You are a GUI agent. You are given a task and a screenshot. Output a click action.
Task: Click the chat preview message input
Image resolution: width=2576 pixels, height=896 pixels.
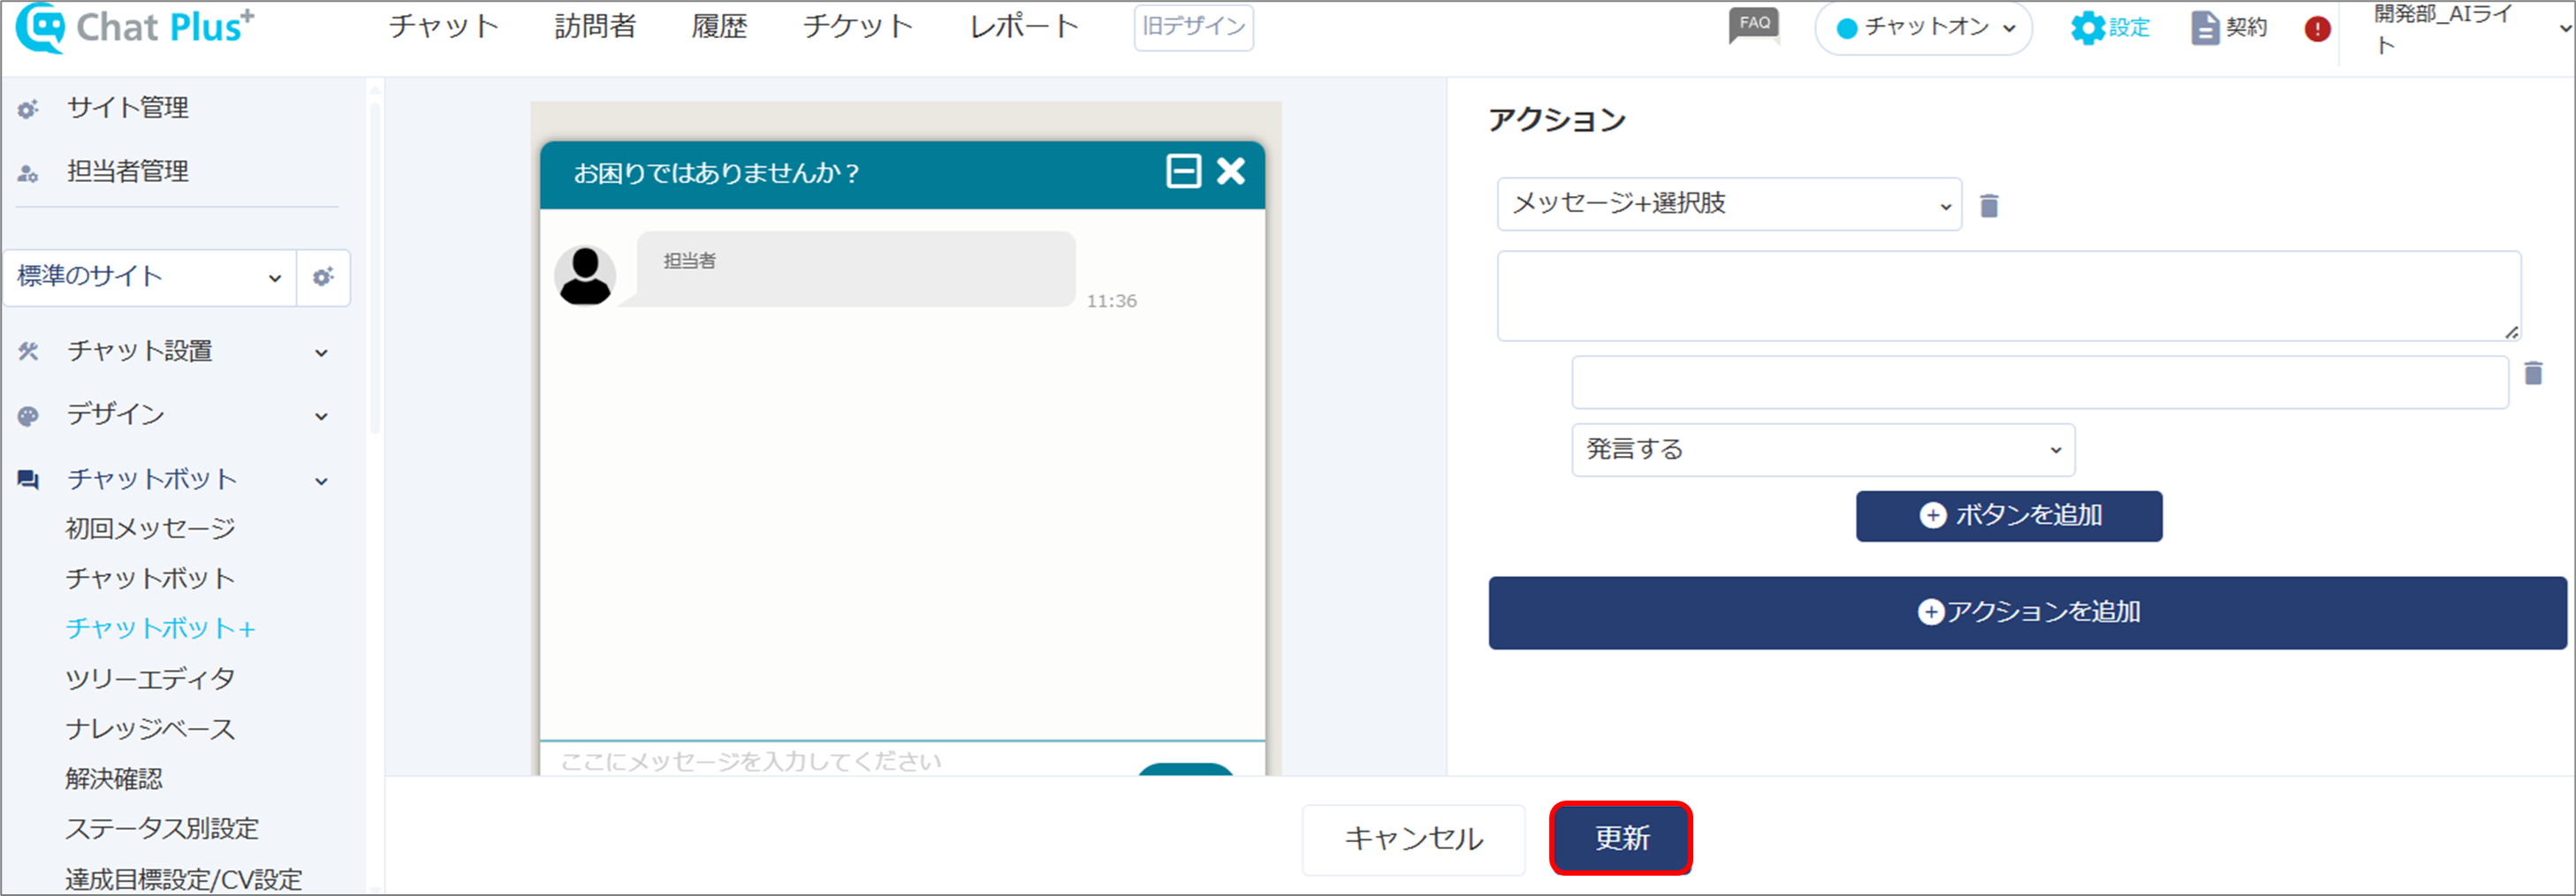tap(838, 760)
